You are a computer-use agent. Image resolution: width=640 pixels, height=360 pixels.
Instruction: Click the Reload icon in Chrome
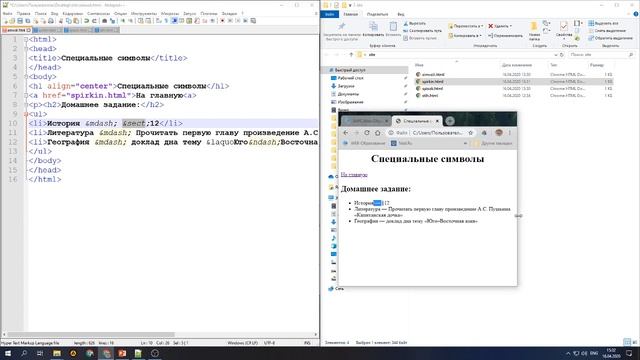[367, 133]
